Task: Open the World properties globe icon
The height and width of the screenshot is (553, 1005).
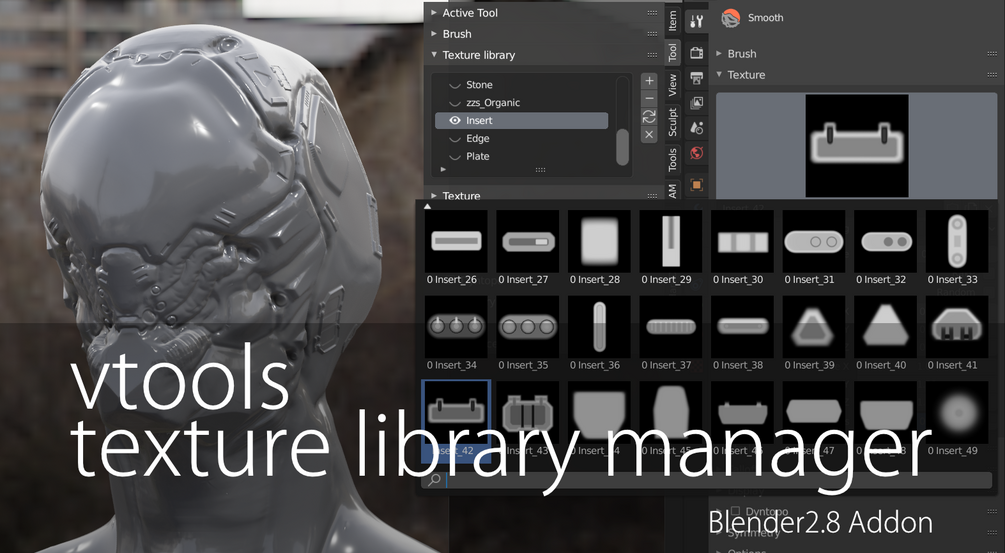Action: click(x=696, y=153)
